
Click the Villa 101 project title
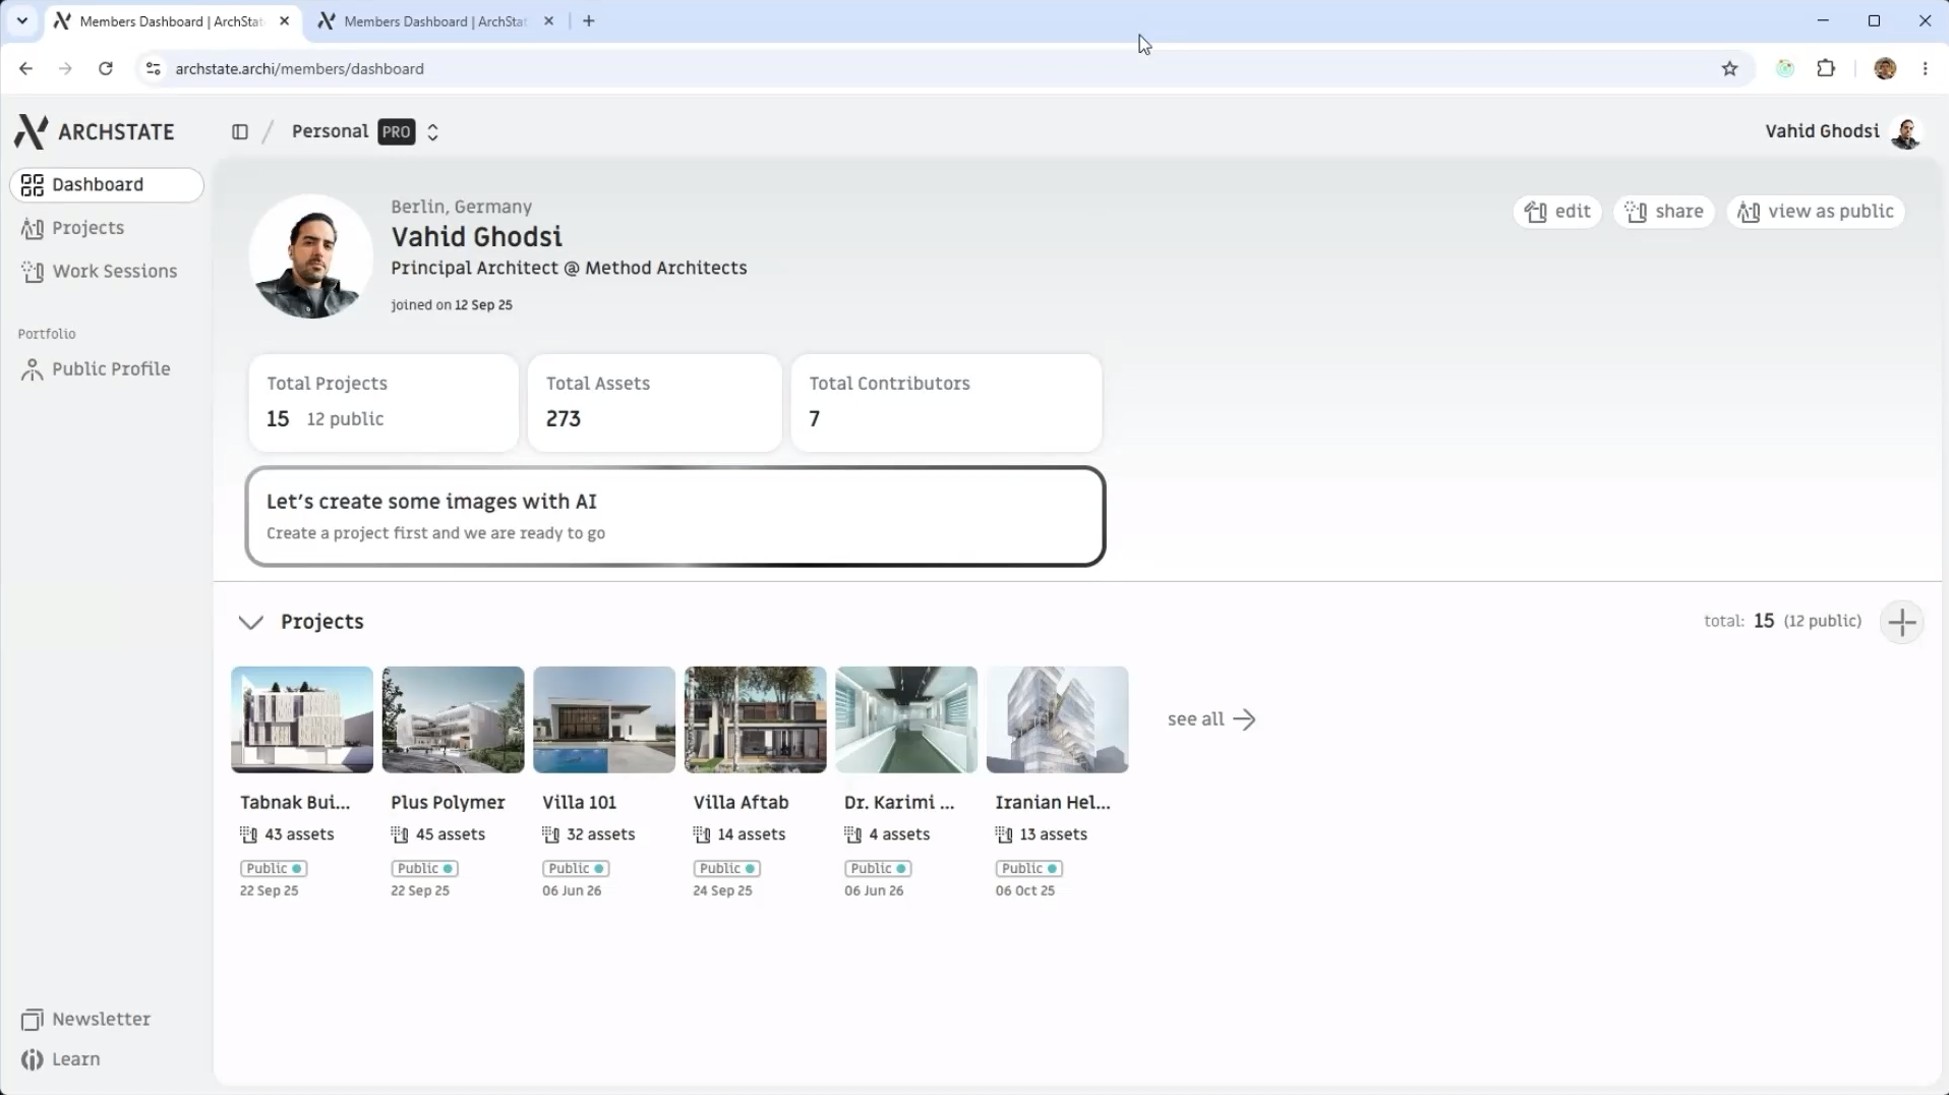click(579, 802)
